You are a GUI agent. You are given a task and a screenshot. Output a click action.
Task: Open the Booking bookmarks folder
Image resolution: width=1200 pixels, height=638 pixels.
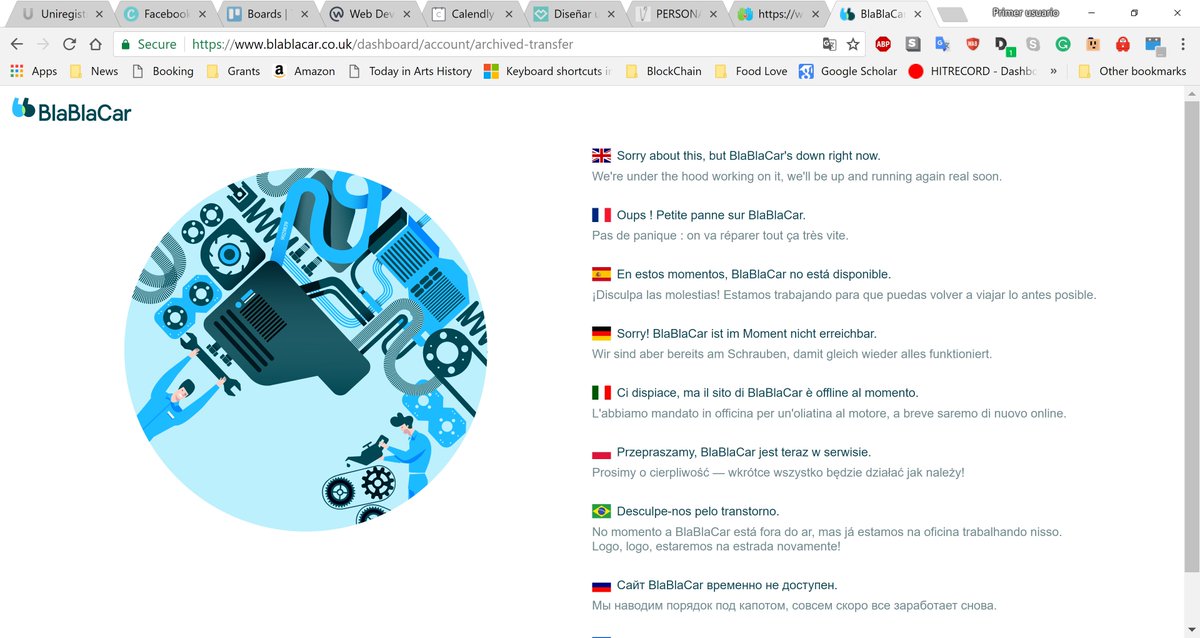(162, 71)
